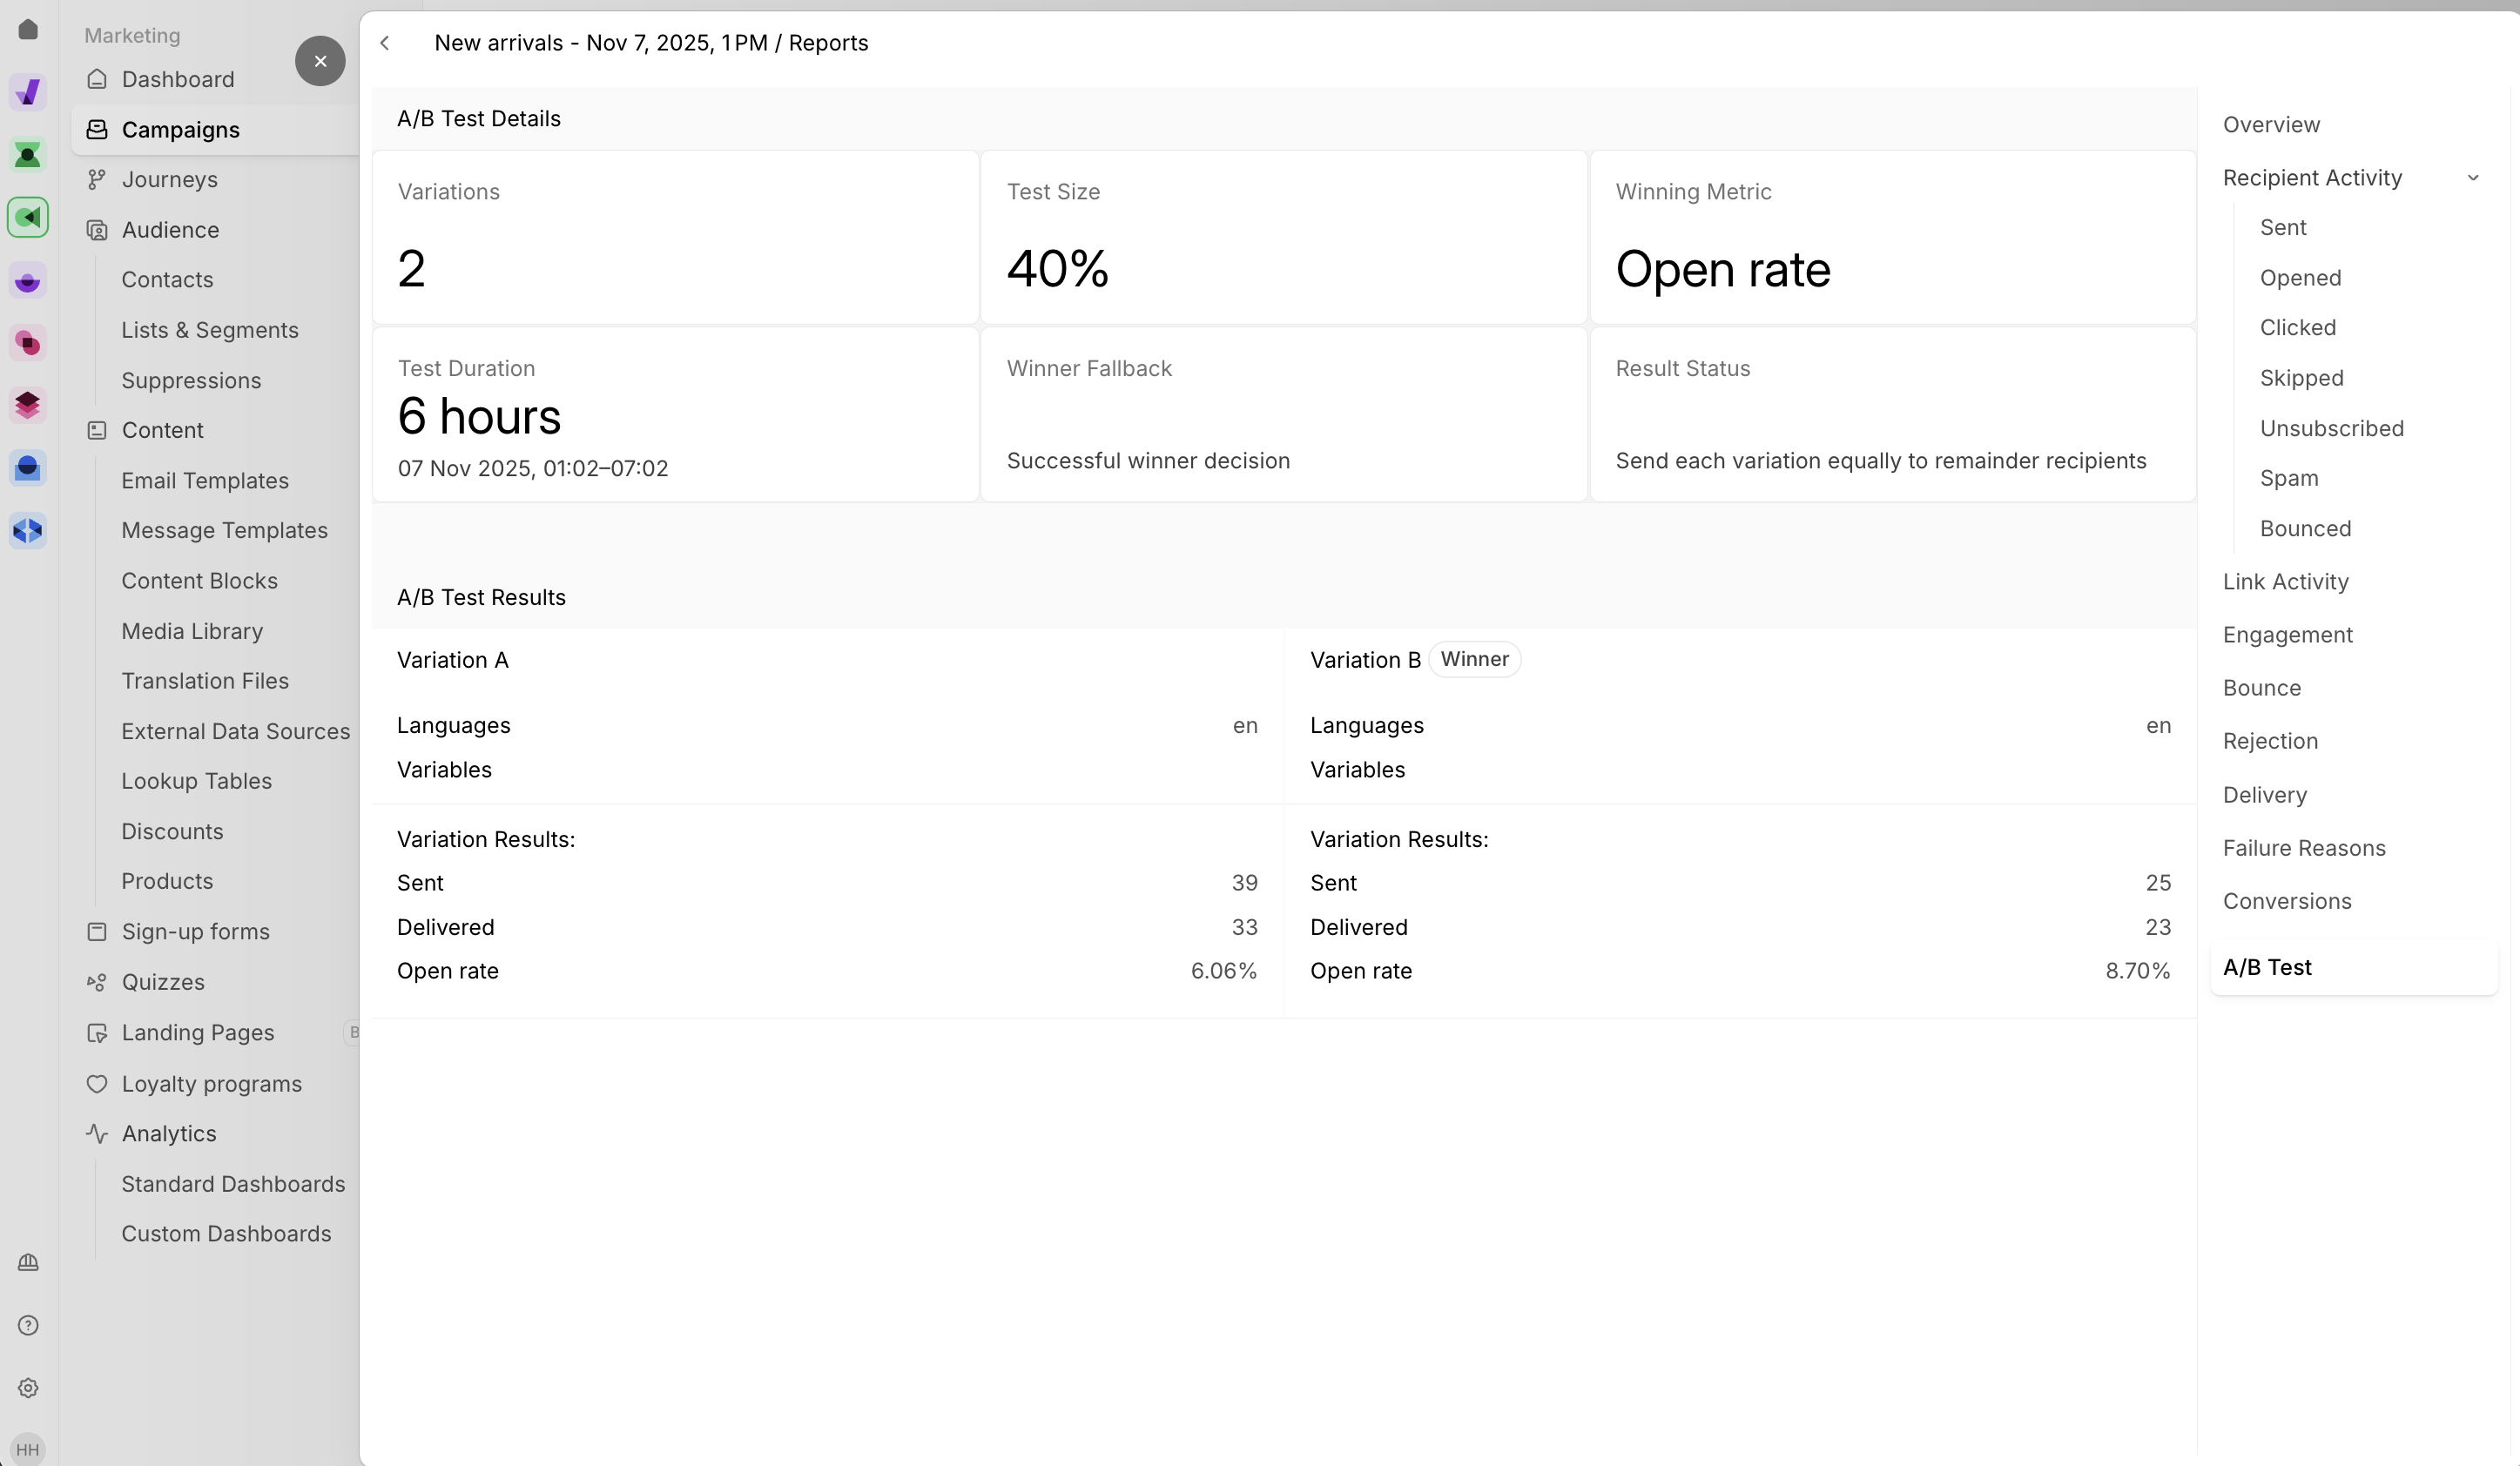Open the Link Activity report section

point(2285,582)
